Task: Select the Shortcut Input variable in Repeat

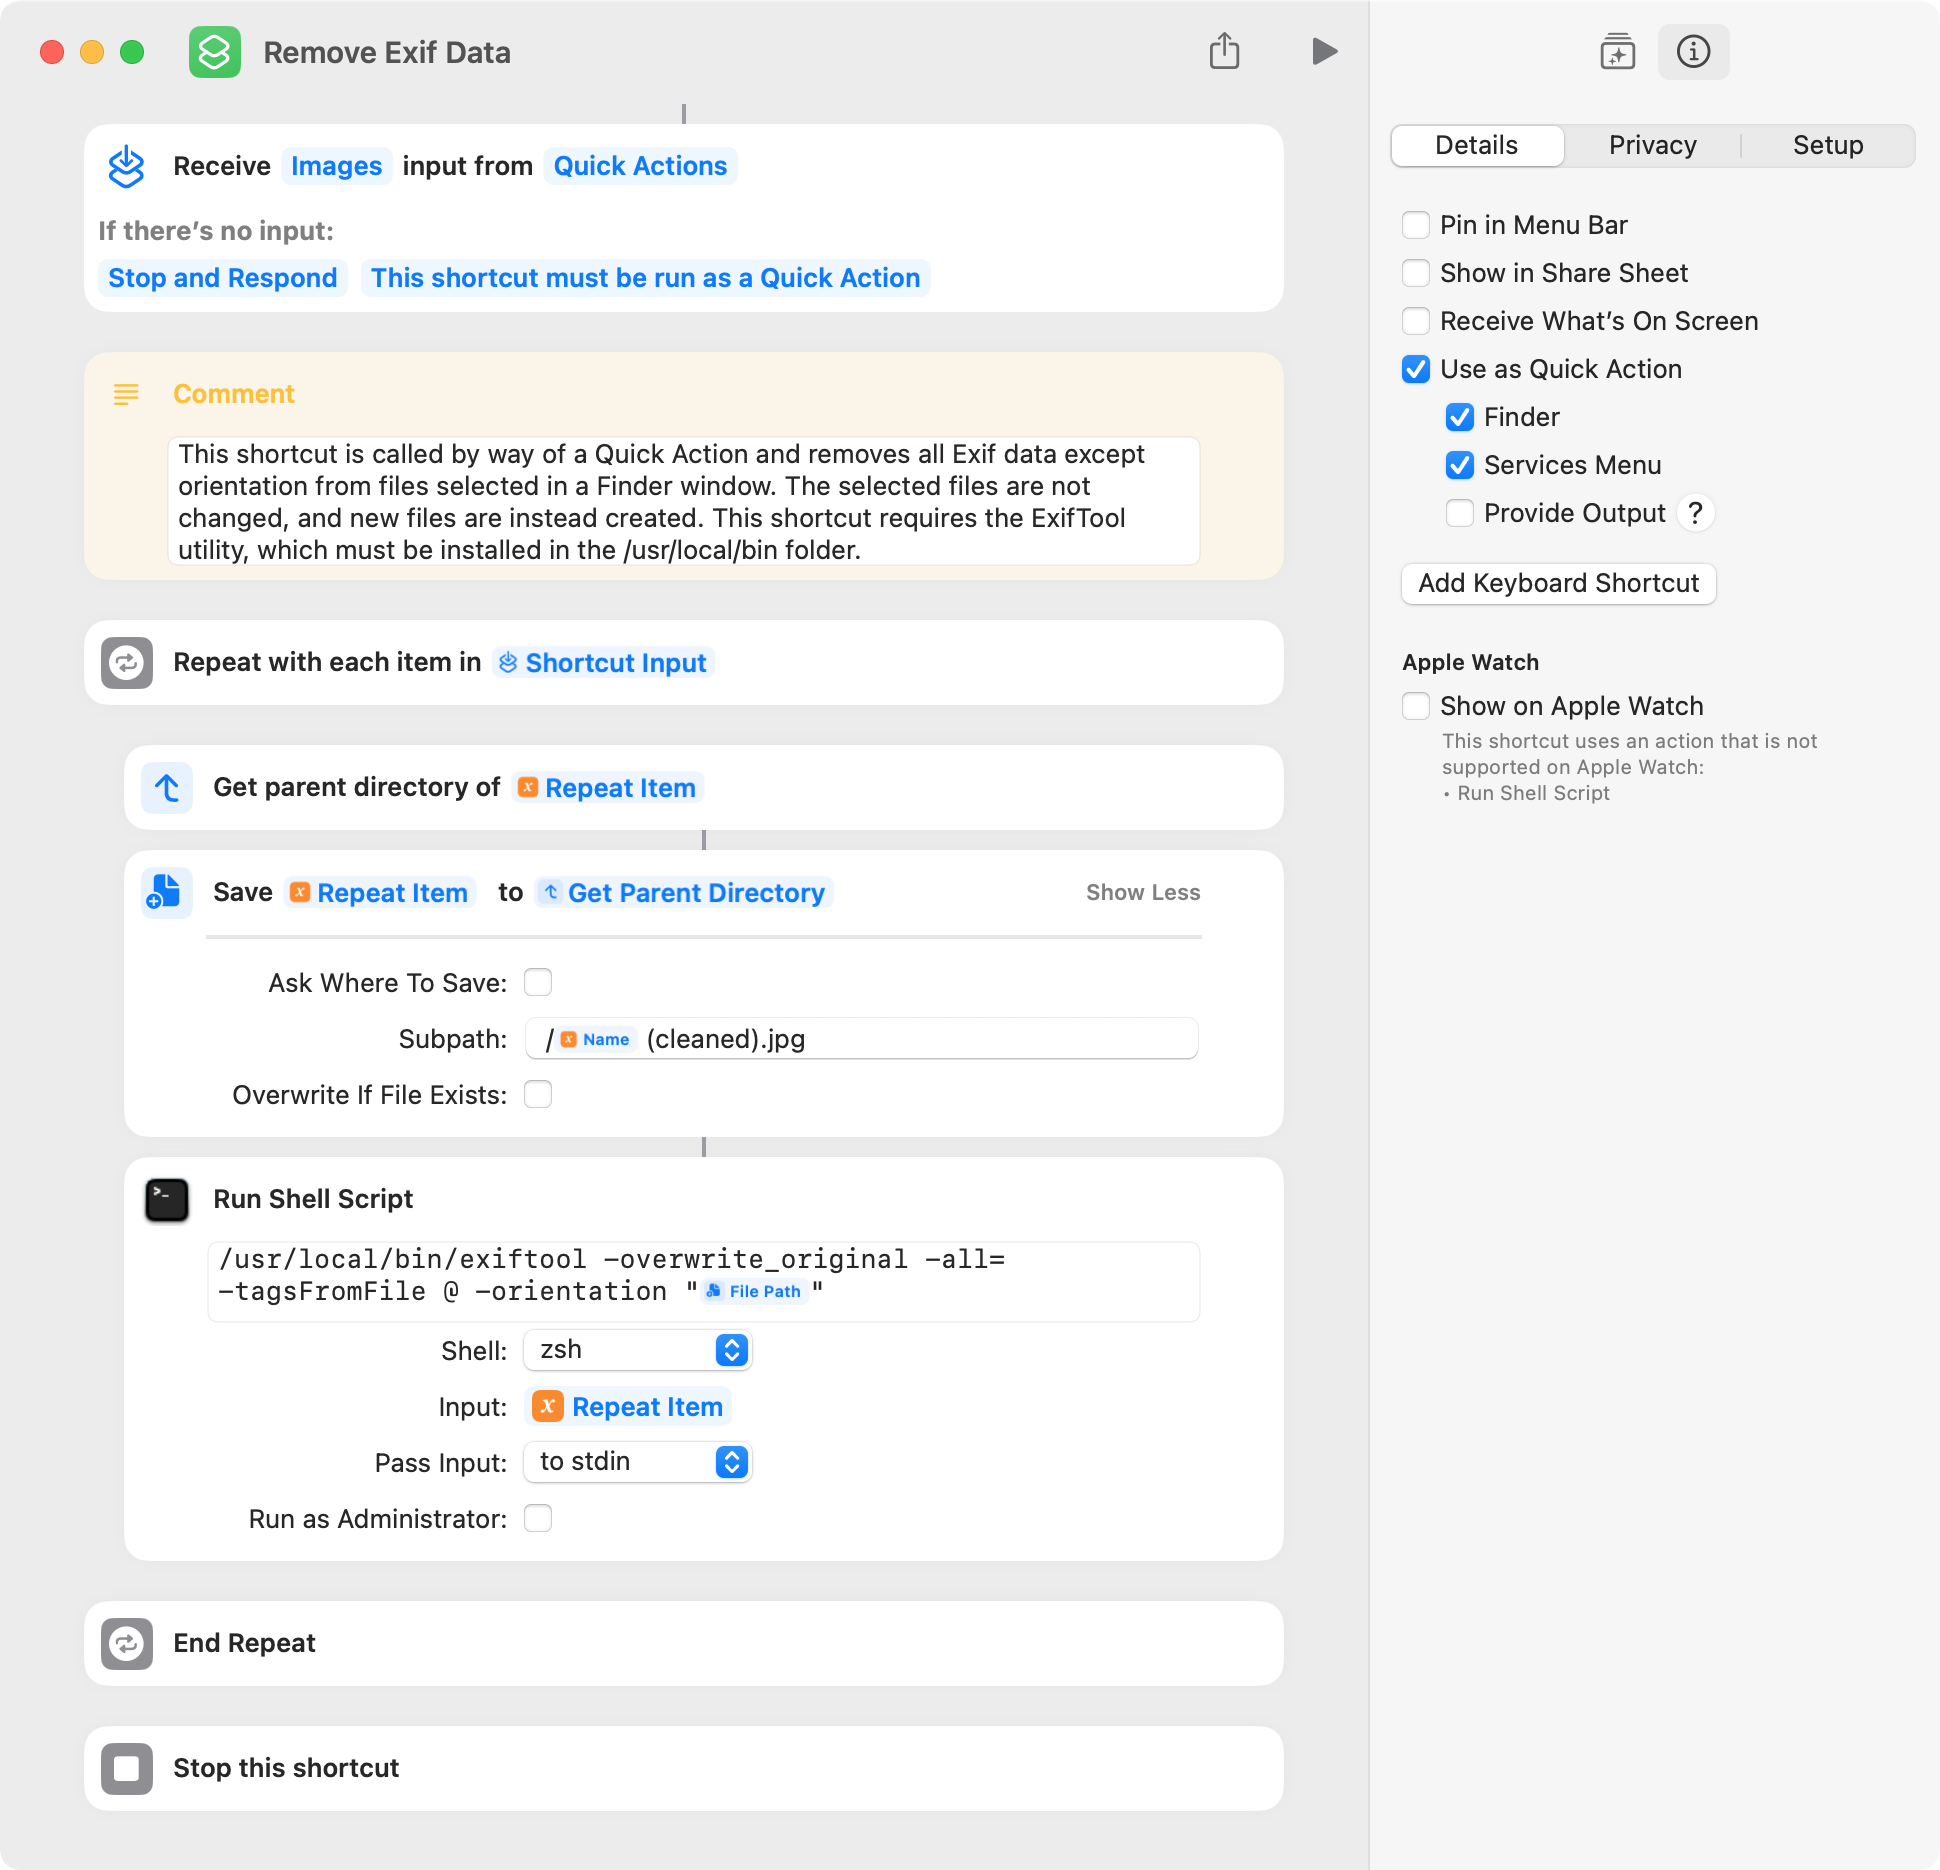Action: click(x=603, y=663)
